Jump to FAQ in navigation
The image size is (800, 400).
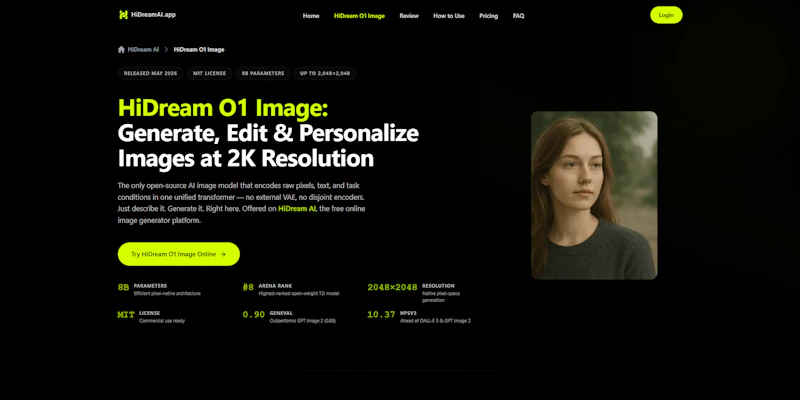pyautogui.click(x=518, y=16)
